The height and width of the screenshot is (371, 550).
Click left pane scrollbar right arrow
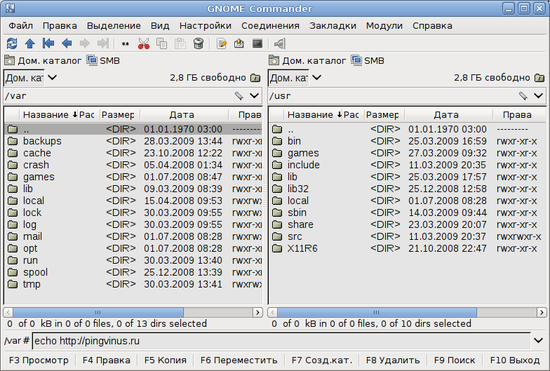coord(258,312)
